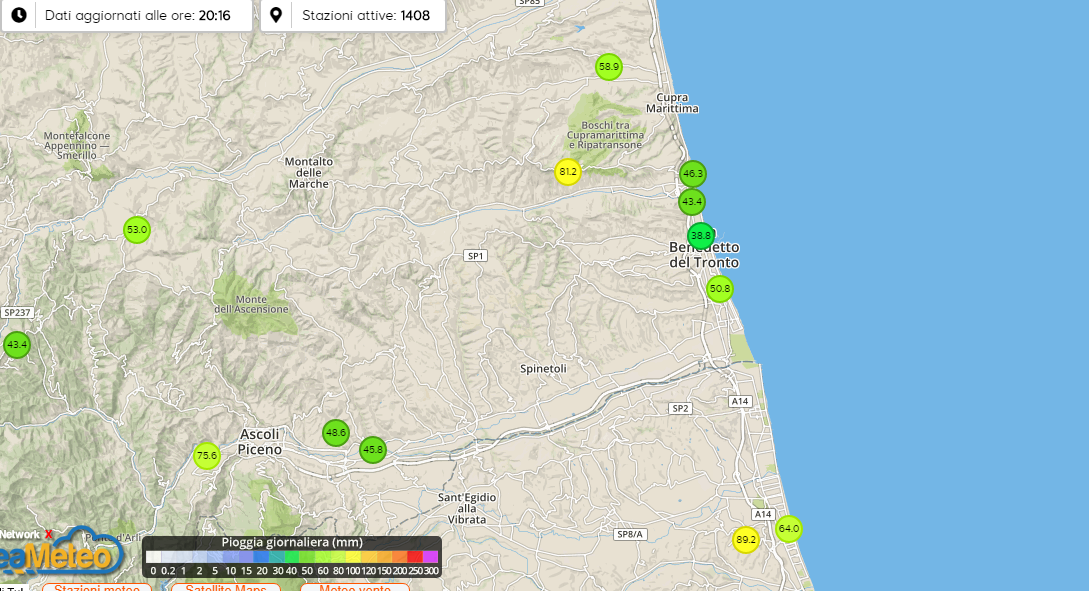Click the 58.9 mm rain station marker
The image size is (1089, 591).
[608, 67]
